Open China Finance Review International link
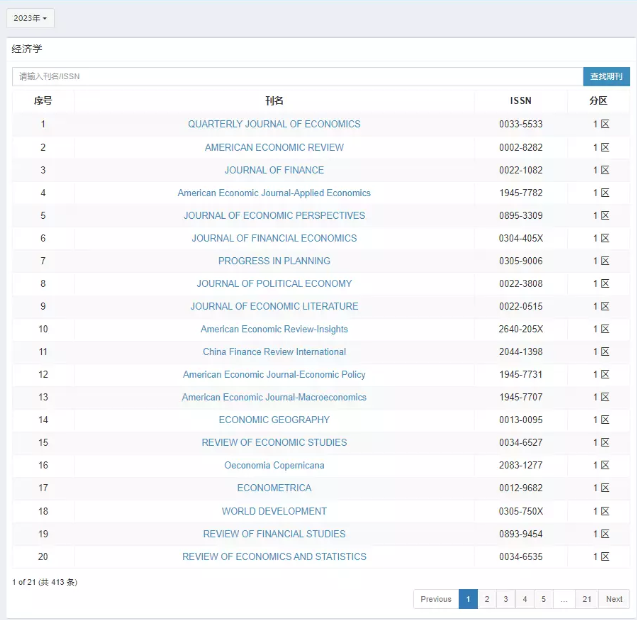 pyautogui.click(x=274, y=352)
